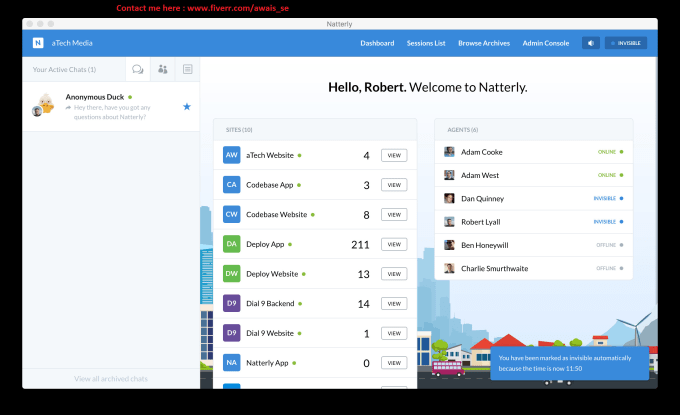Select the Codebase Website site name
Viewport: 680px width, 415px height.
click(x=277, y=215)
